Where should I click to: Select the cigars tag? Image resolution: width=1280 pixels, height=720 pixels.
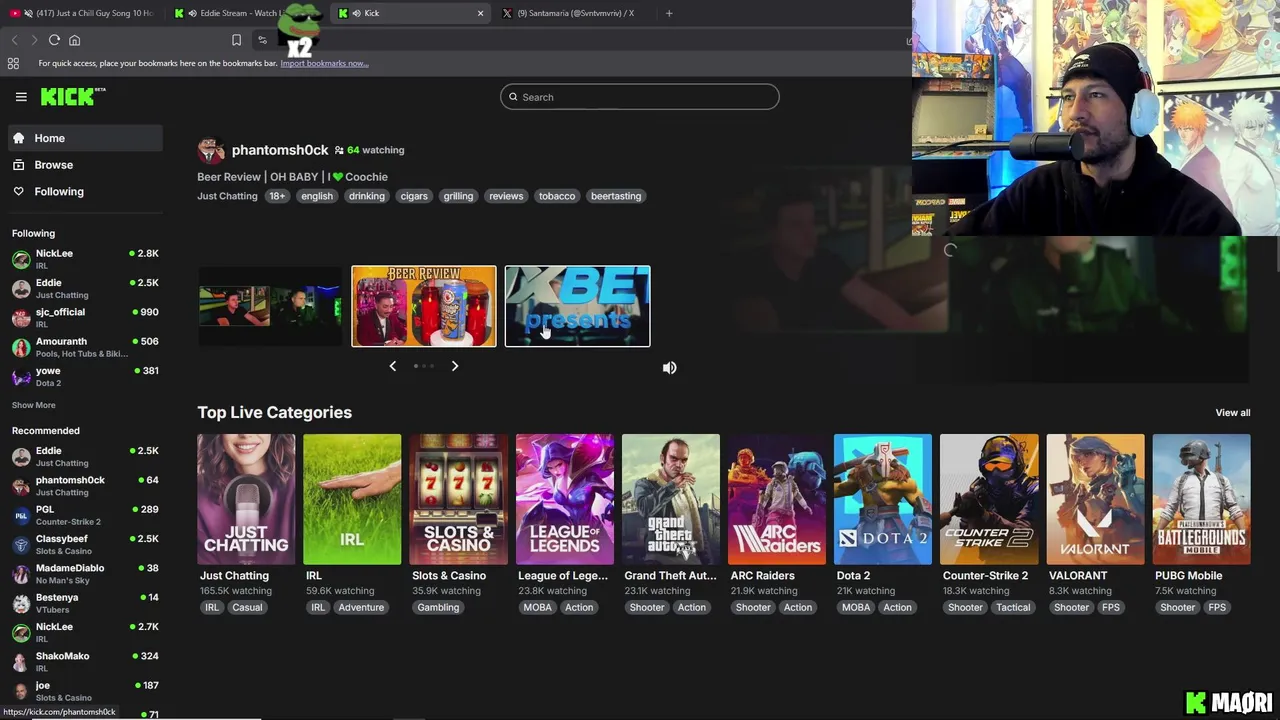414,196
